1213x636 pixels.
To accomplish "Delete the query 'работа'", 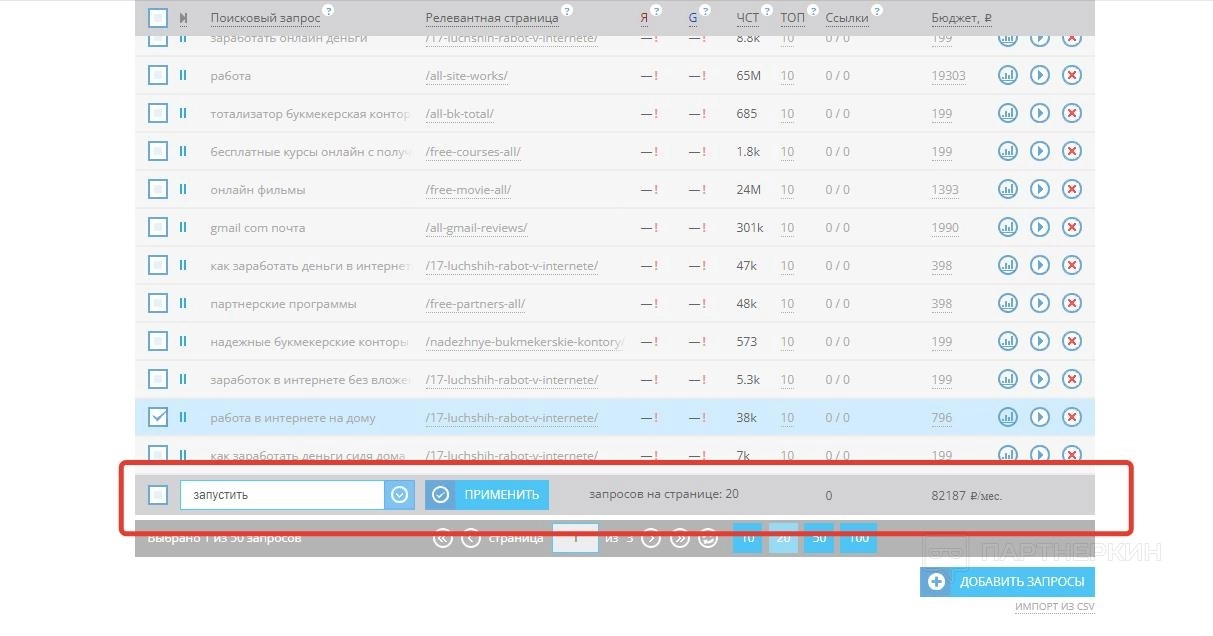I will pyautogui.click(x=1071, y=75).
